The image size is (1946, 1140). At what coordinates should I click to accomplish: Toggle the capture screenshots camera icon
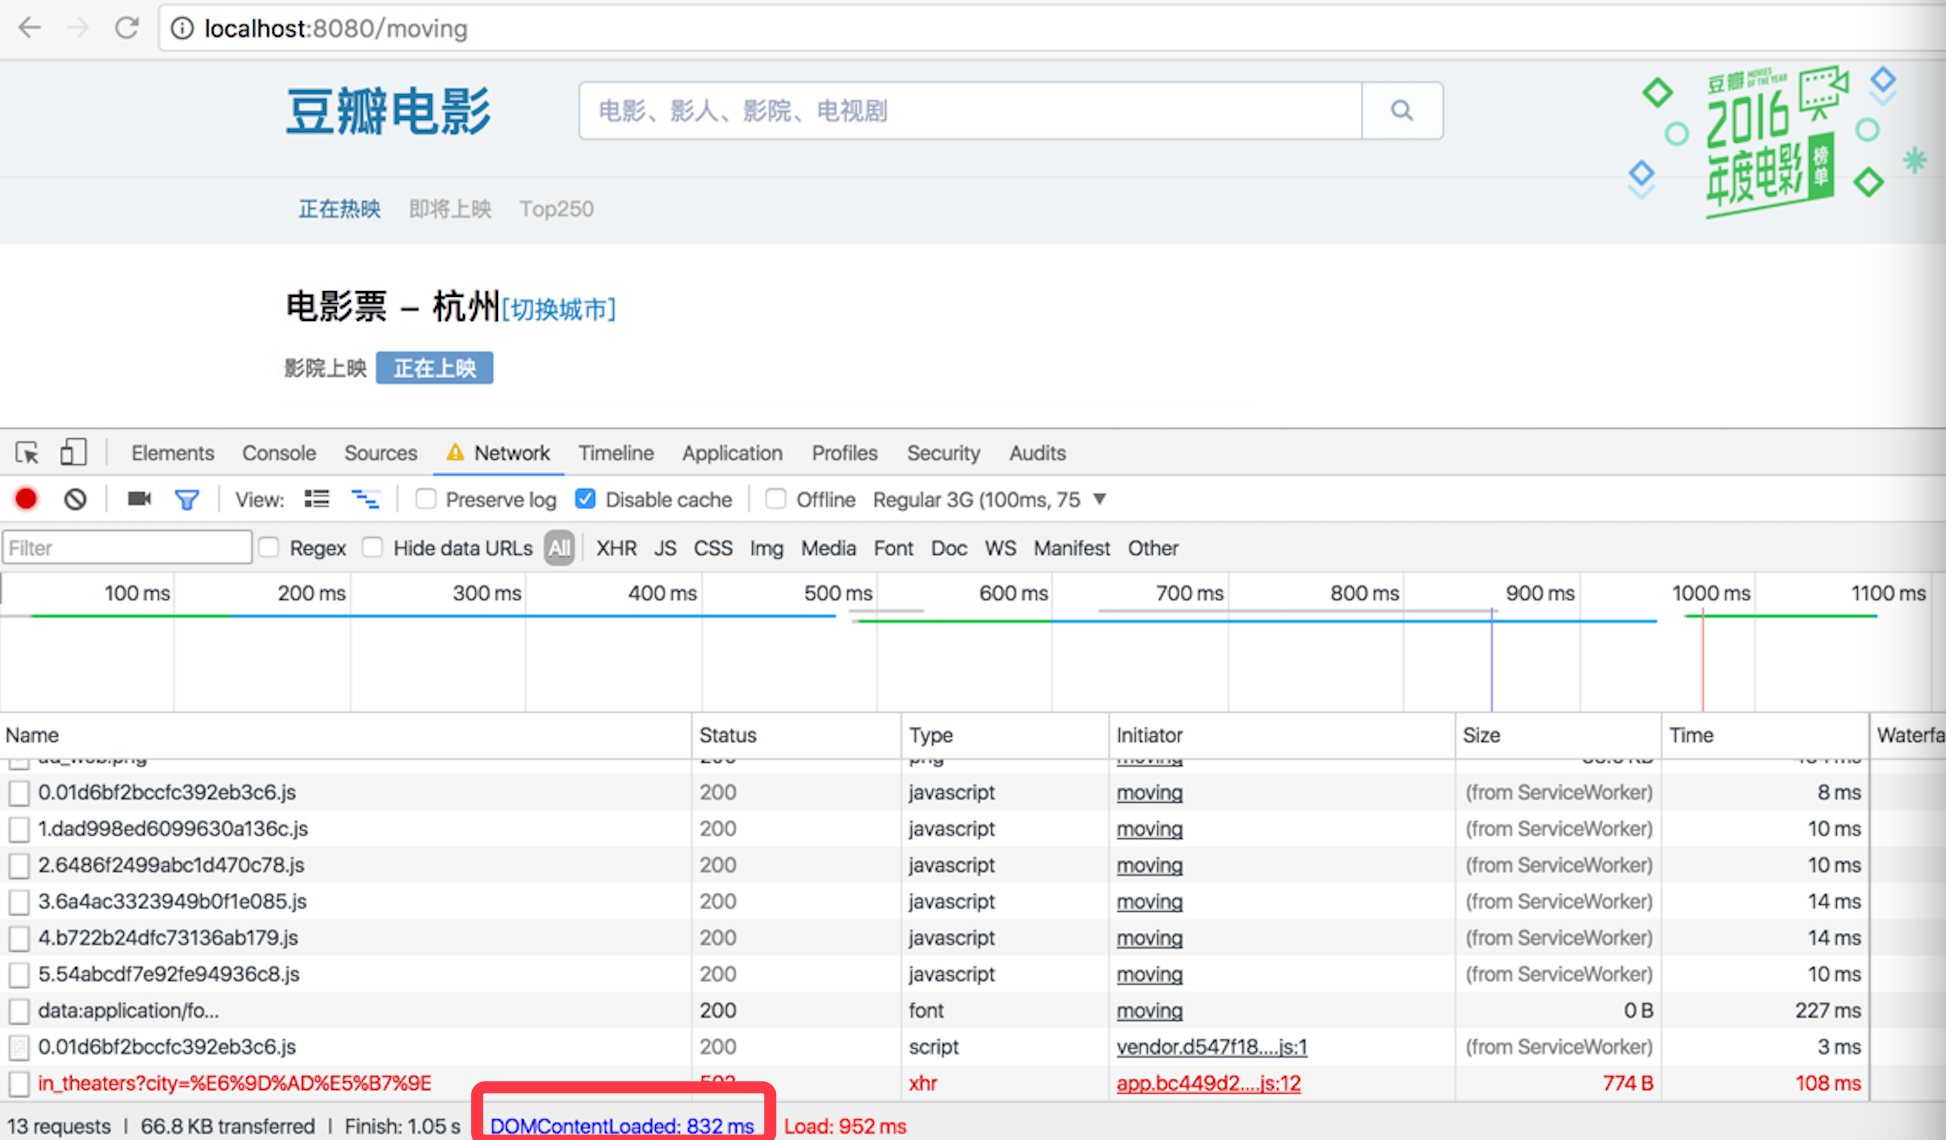pyautogui.click(x=139, y=499)
